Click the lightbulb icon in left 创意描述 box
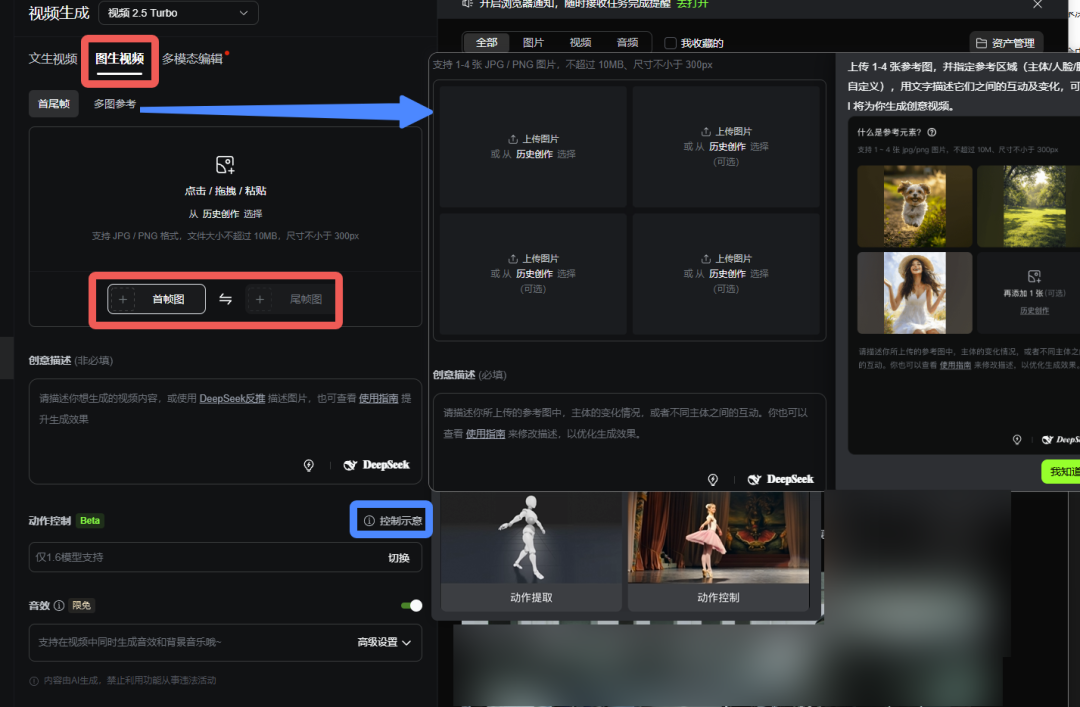This screenshot has width=1080, height=707. click(309, 465)
